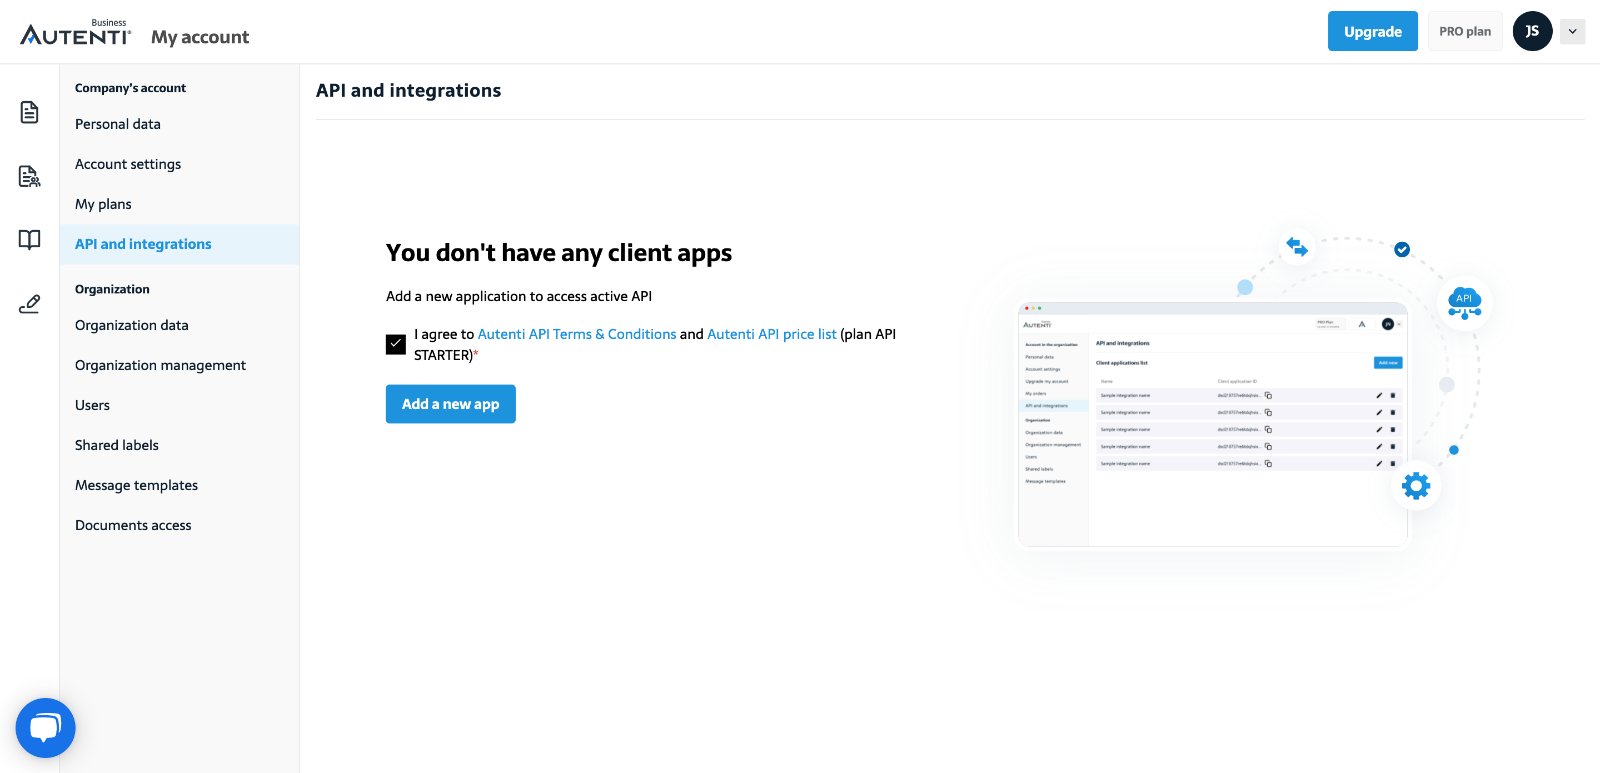Click 'API and integrations' page title
The width and height of the screenshot is (1600, 773).
(x=408, y=91)
